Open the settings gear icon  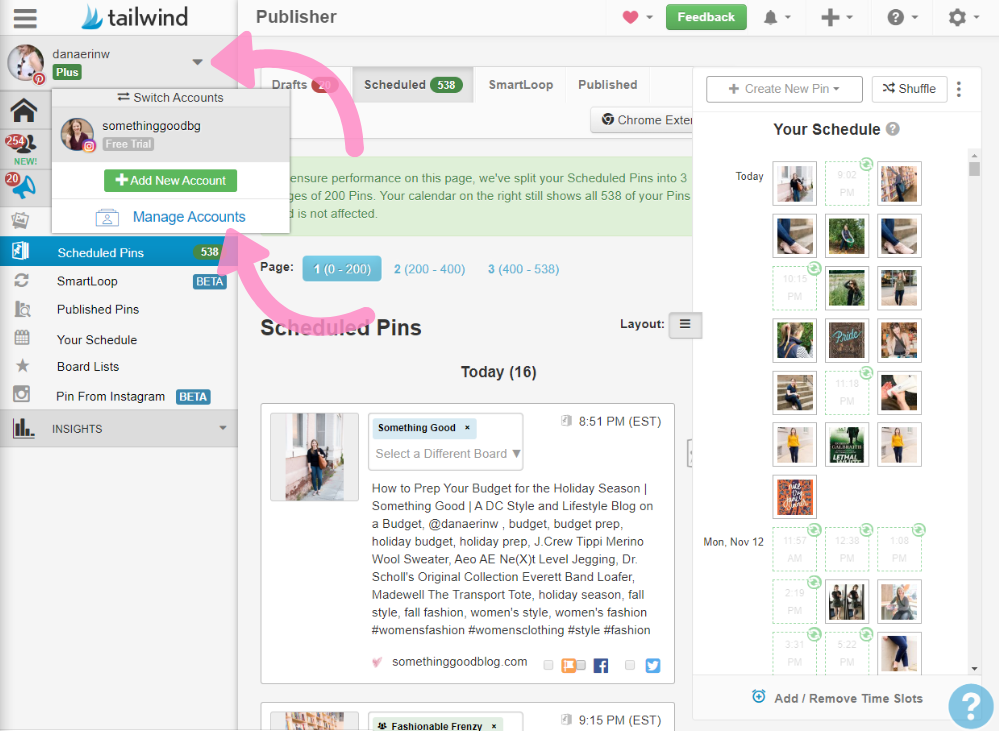(x=957, y=17)
